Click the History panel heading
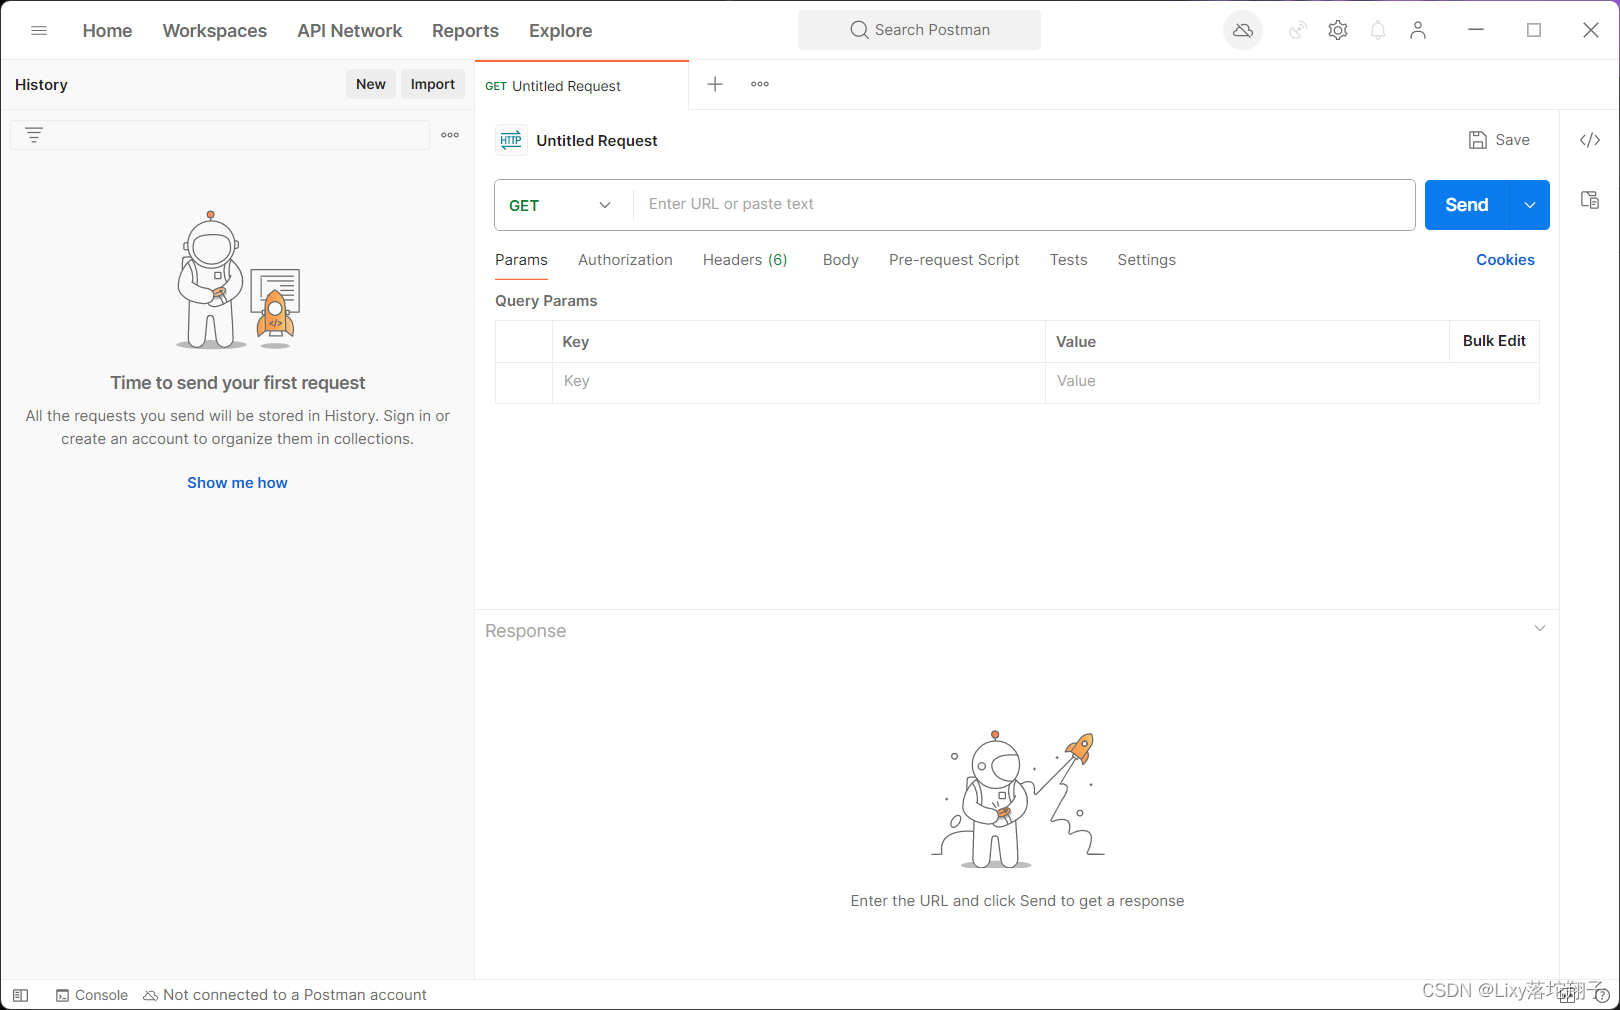The height and width of the screenshot is (1010, 1620). [x=41, y=85]
